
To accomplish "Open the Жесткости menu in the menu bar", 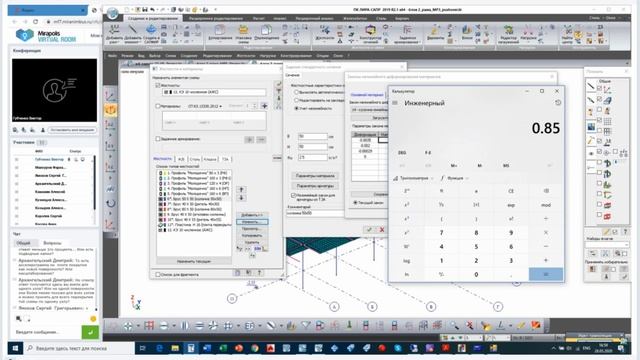I will [x=246, y=56].
